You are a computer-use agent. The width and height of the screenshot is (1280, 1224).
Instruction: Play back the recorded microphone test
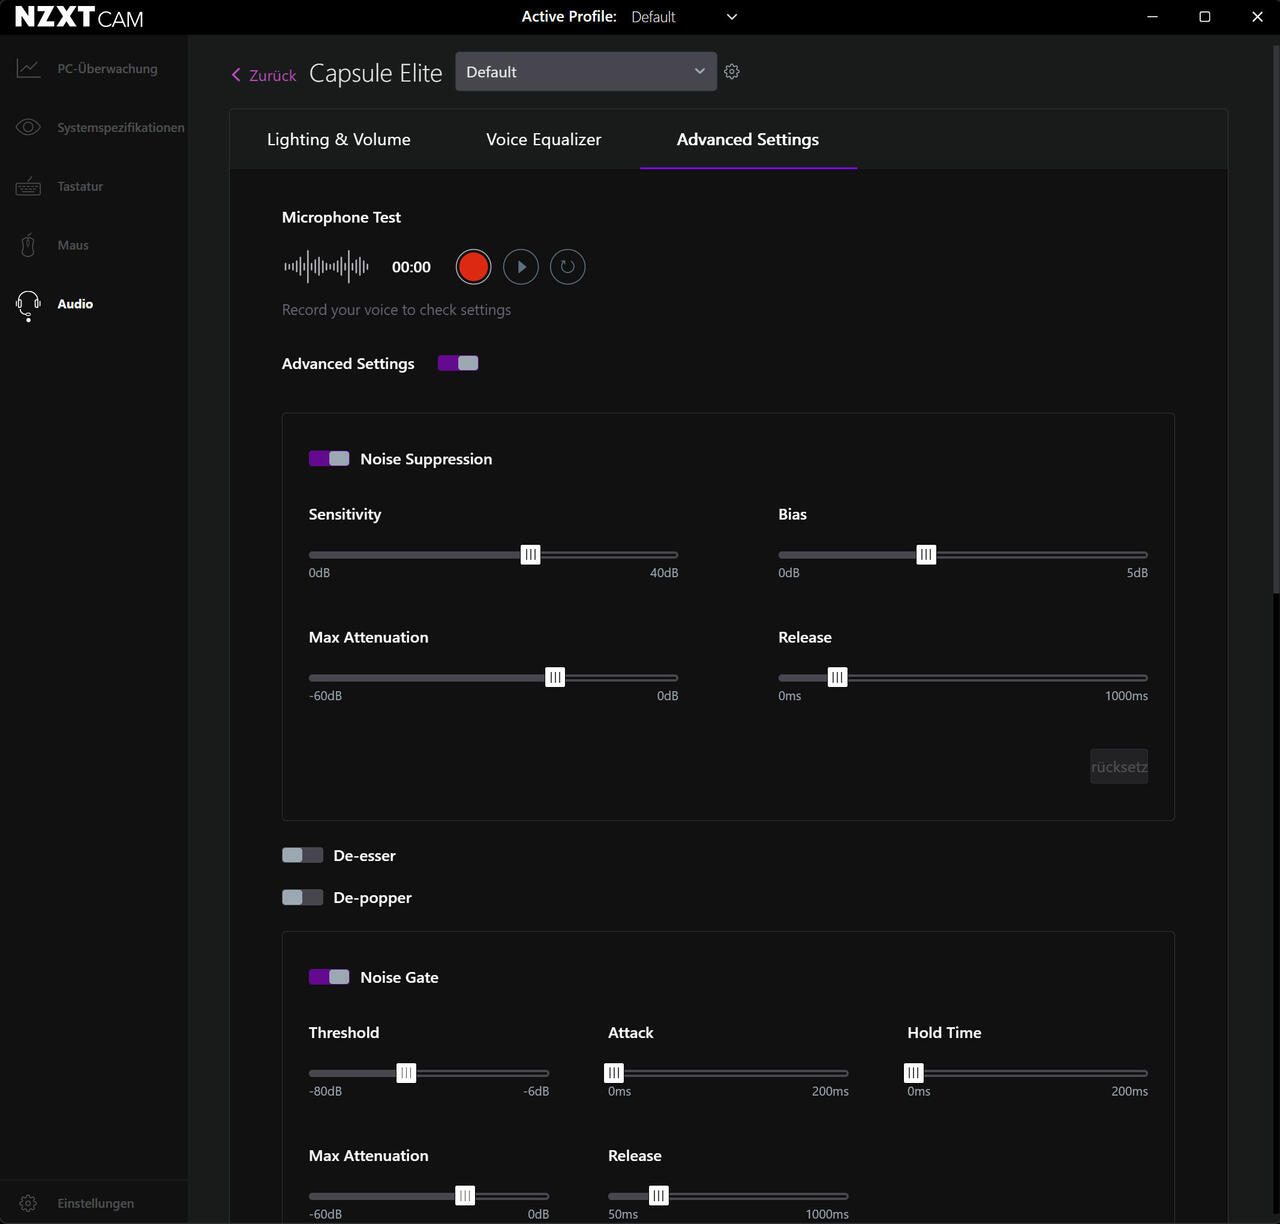pyautogui.click(x=521, y=267)
